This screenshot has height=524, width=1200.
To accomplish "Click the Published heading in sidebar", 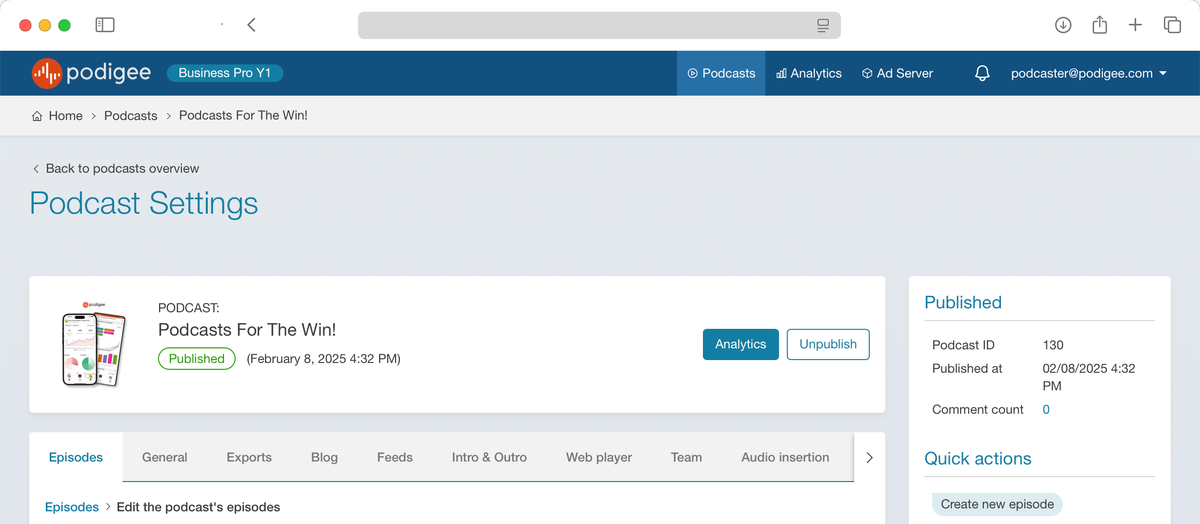I will tap(963, 302).
